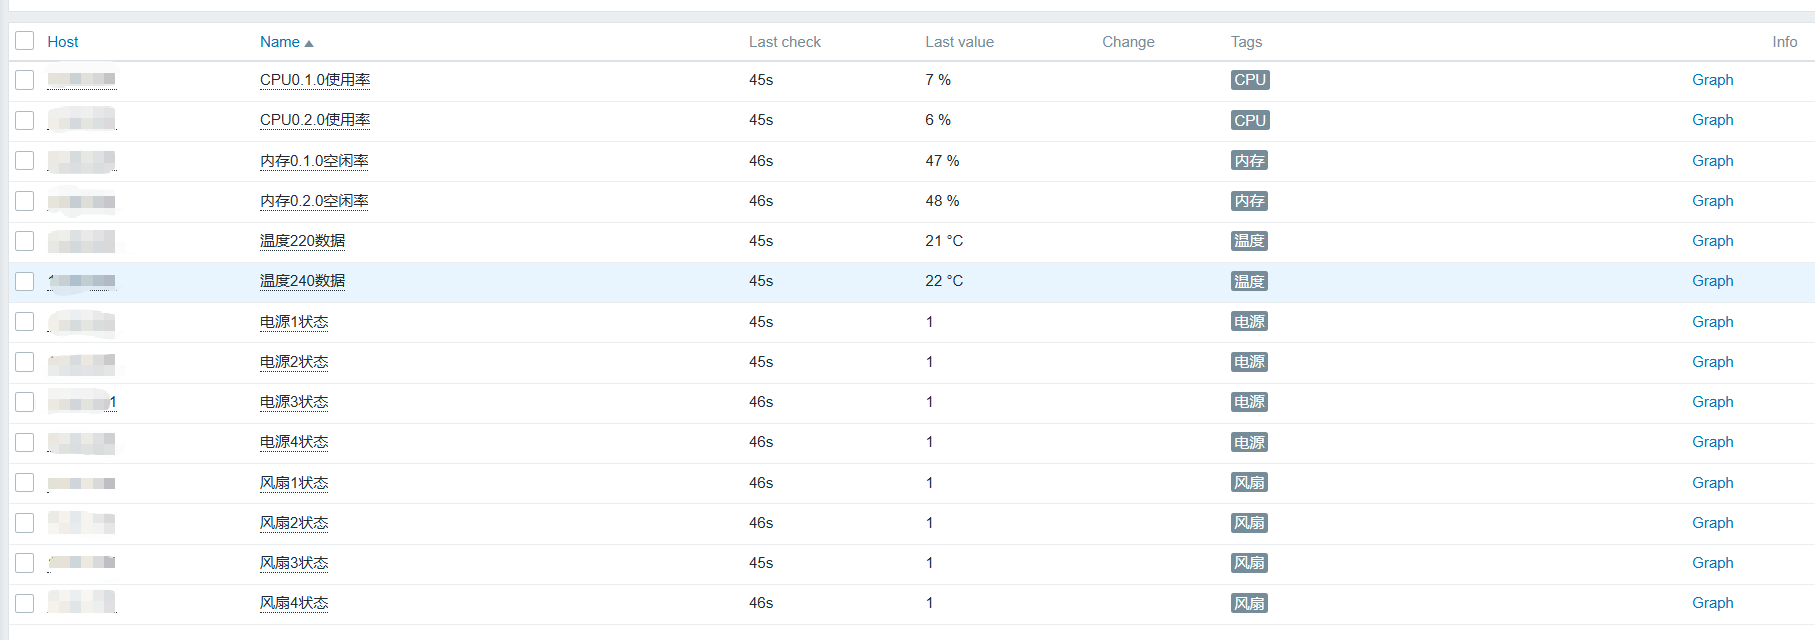The image size is (1815, 640).
Task: Tick the checkbox for the CPU0.1.0使用率 row
Action: [x=25, y=80]
